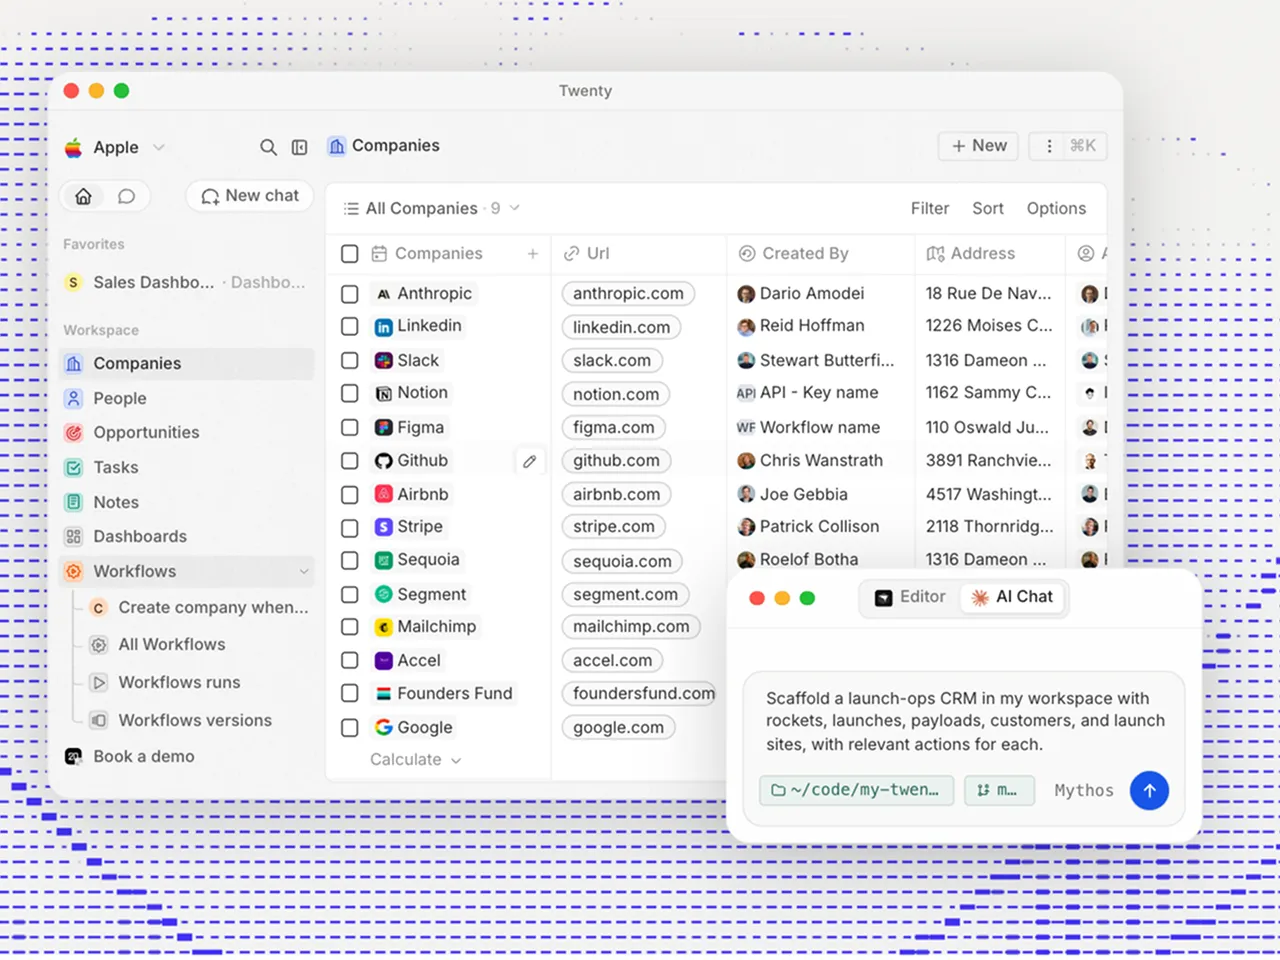Viewport: 1280px width, 960px height.
Task: Click the + New record button
Action: [x=979, y=146]
